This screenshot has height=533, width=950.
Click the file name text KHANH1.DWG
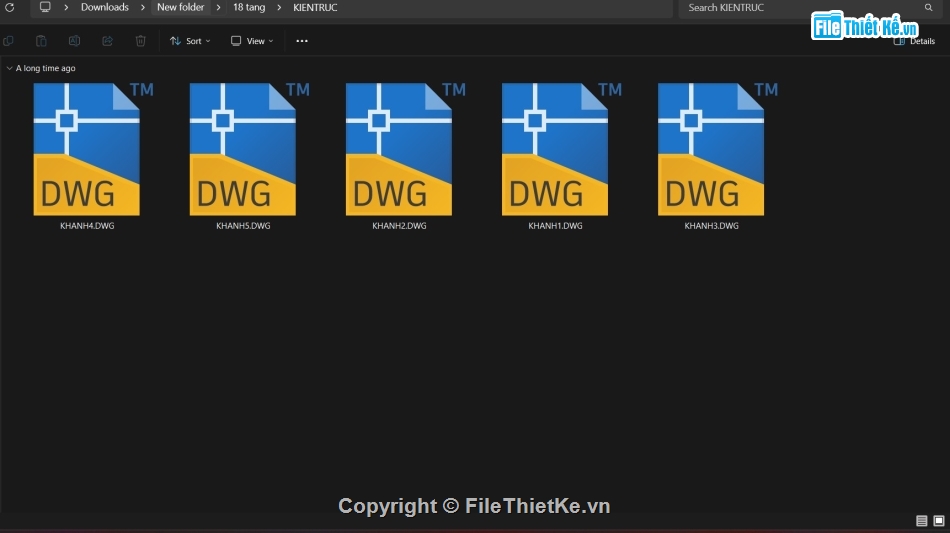point(556,225)
